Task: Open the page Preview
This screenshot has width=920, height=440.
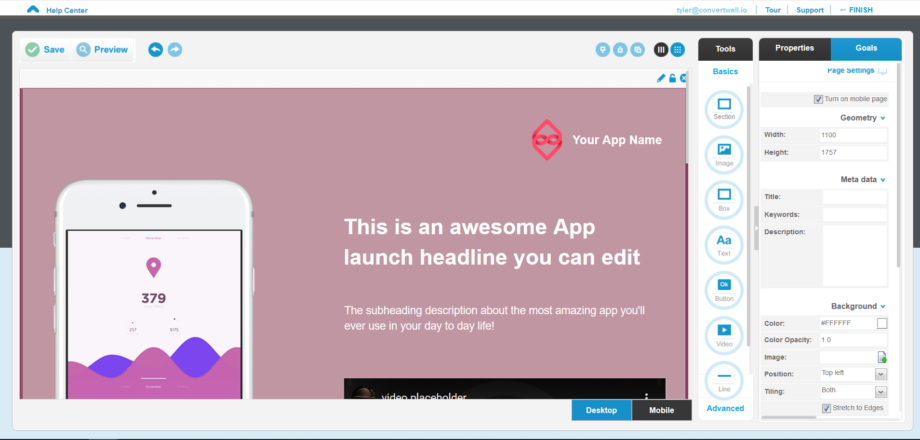Action: (103, 50)
